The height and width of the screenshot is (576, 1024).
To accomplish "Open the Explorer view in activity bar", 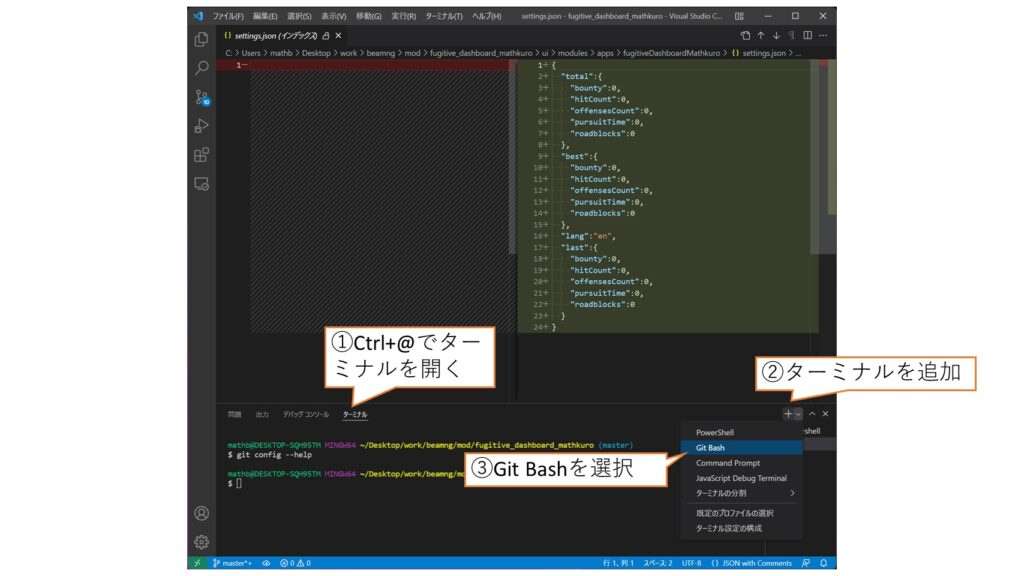I will coord(201,39).
